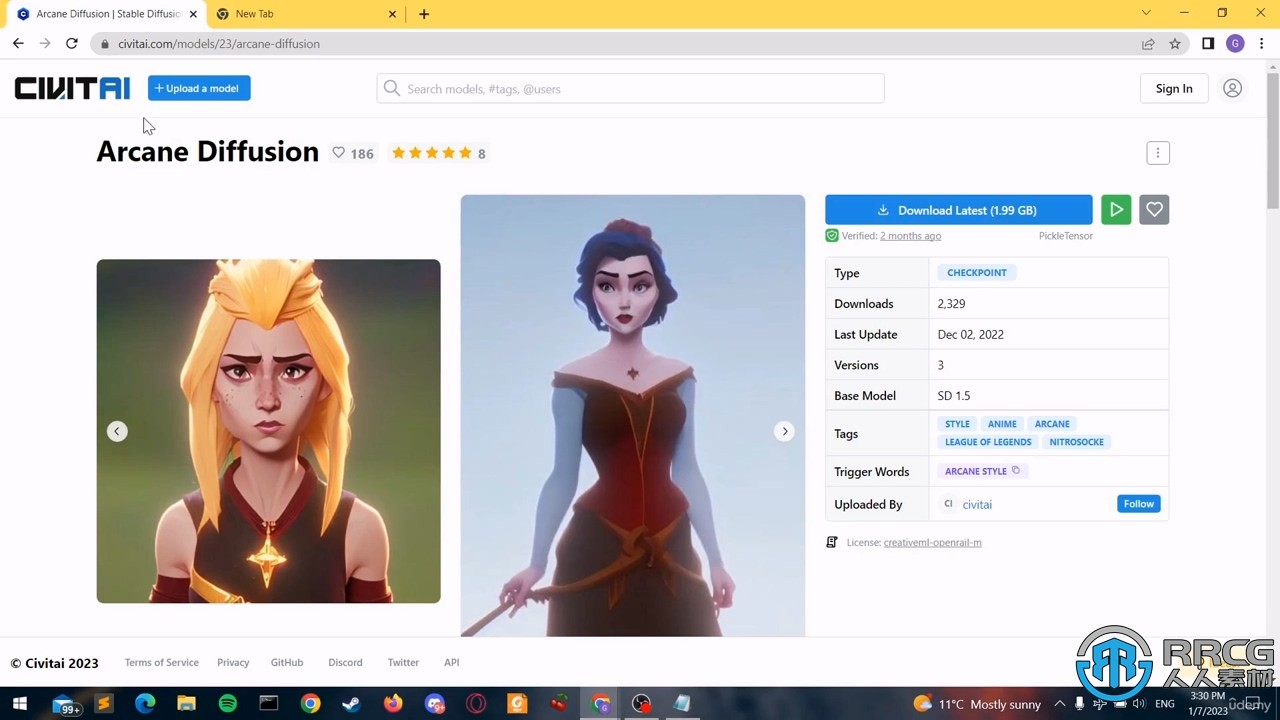The height and width of the screenshot is (720, 1280).
Task: Click the share page icon in address bar
Action: pyautogui.click(x=1148, y=44)
